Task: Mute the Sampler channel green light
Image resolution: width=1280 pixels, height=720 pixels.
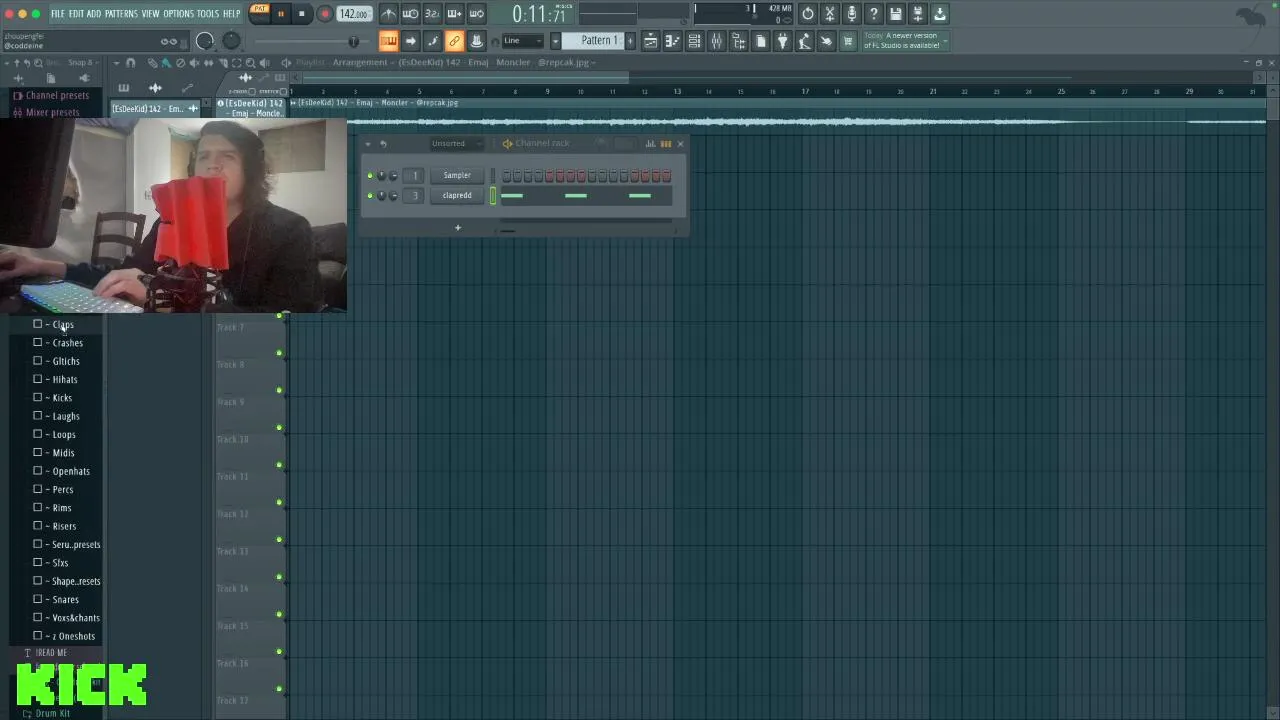Action: point(370,176)
